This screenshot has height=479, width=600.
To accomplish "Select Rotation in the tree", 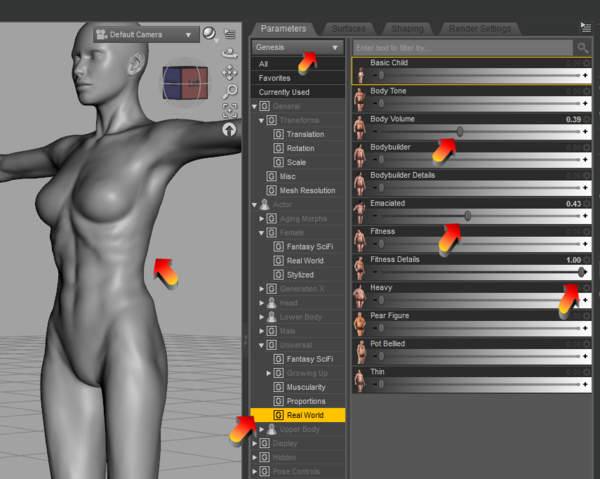I will (300, 148).
